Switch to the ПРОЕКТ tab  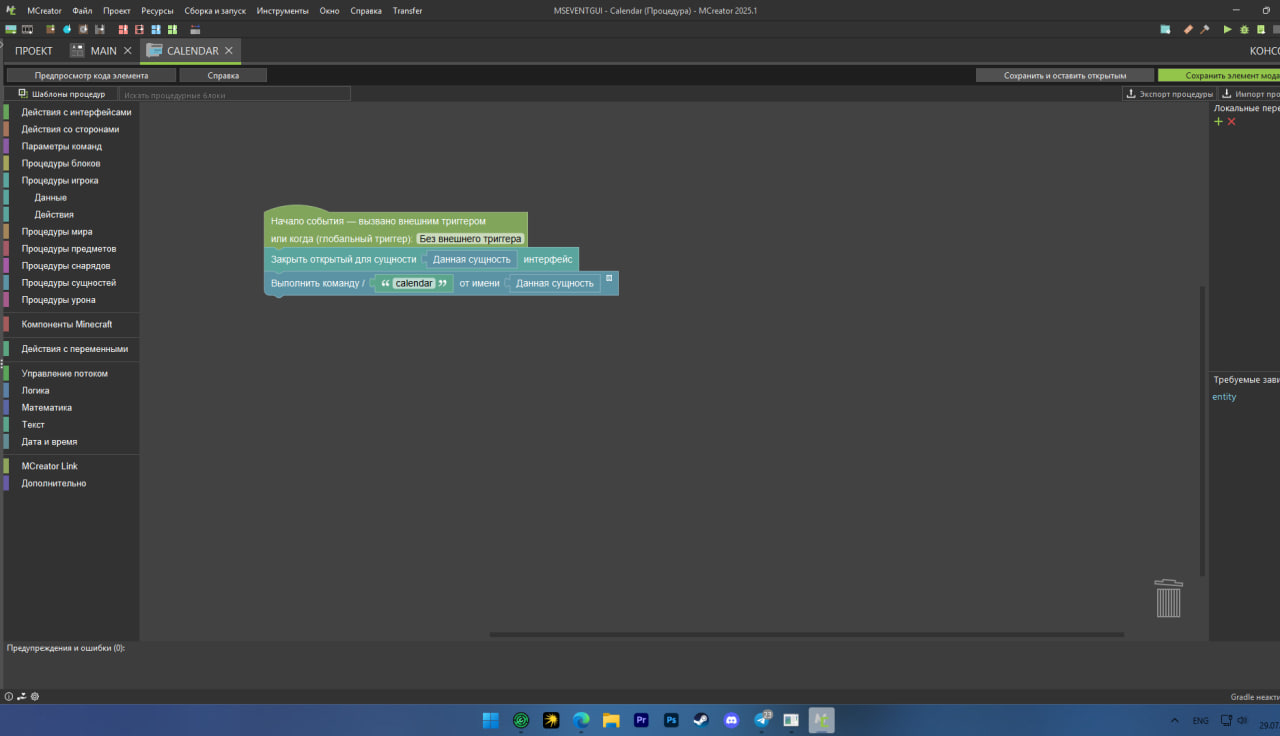(x=34, y=51)
